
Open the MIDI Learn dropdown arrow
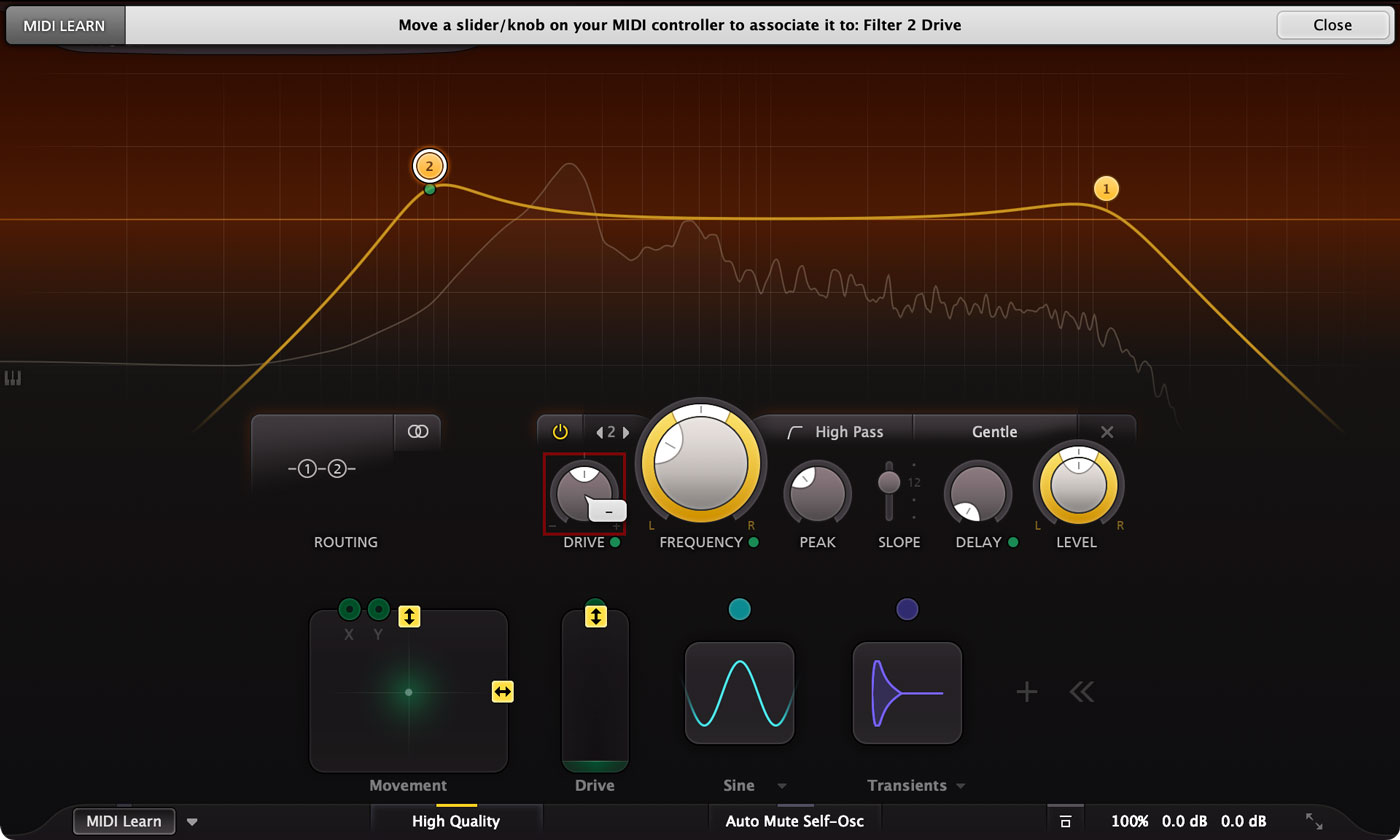[x=192, y=822]
